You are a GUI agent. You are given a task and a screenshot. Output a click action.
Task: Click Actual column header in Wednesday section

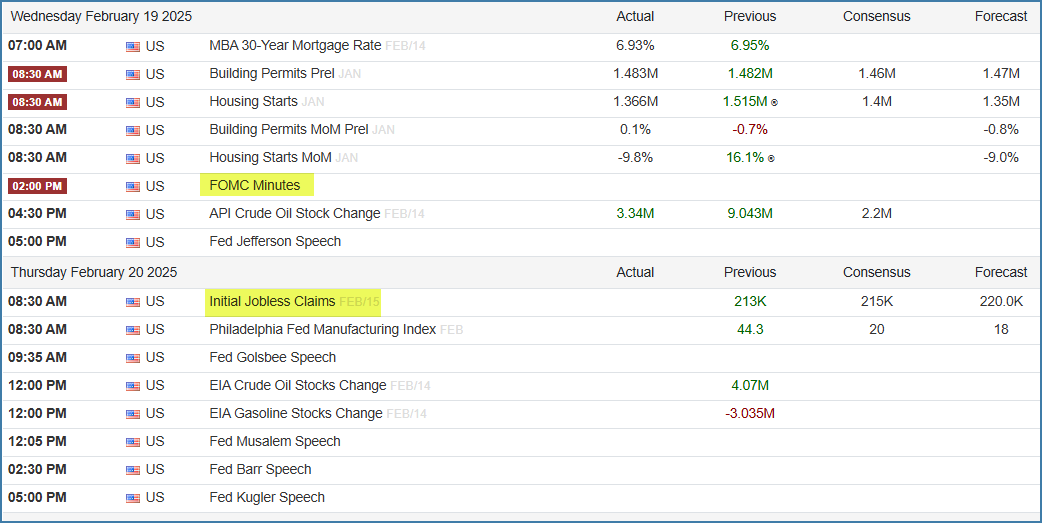pos(635,17)
